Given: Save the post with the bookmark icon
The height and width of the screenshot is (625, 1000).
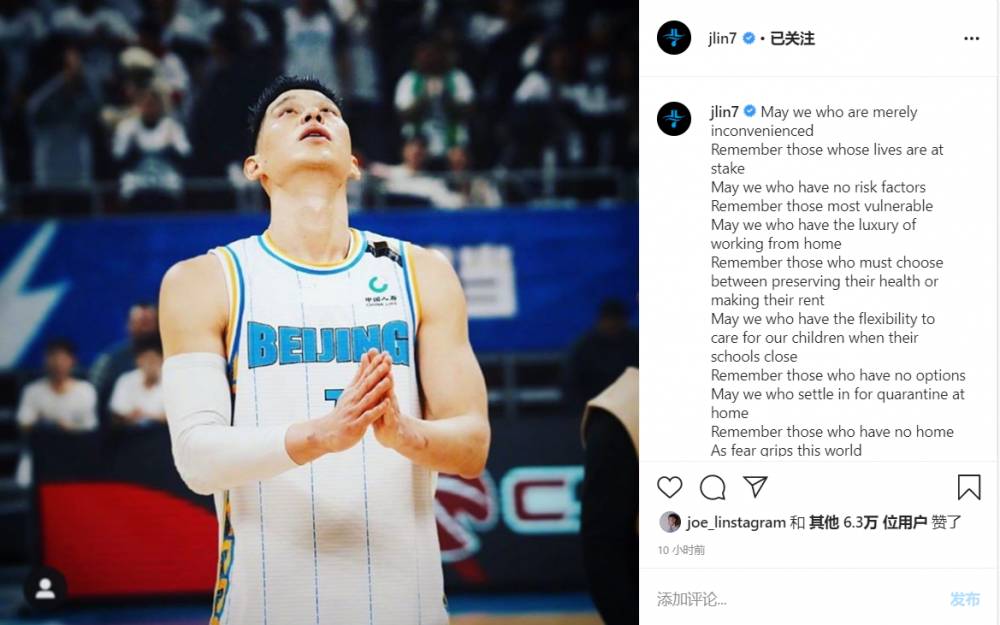Looking at the screenshot, I should tap(969, 487).
